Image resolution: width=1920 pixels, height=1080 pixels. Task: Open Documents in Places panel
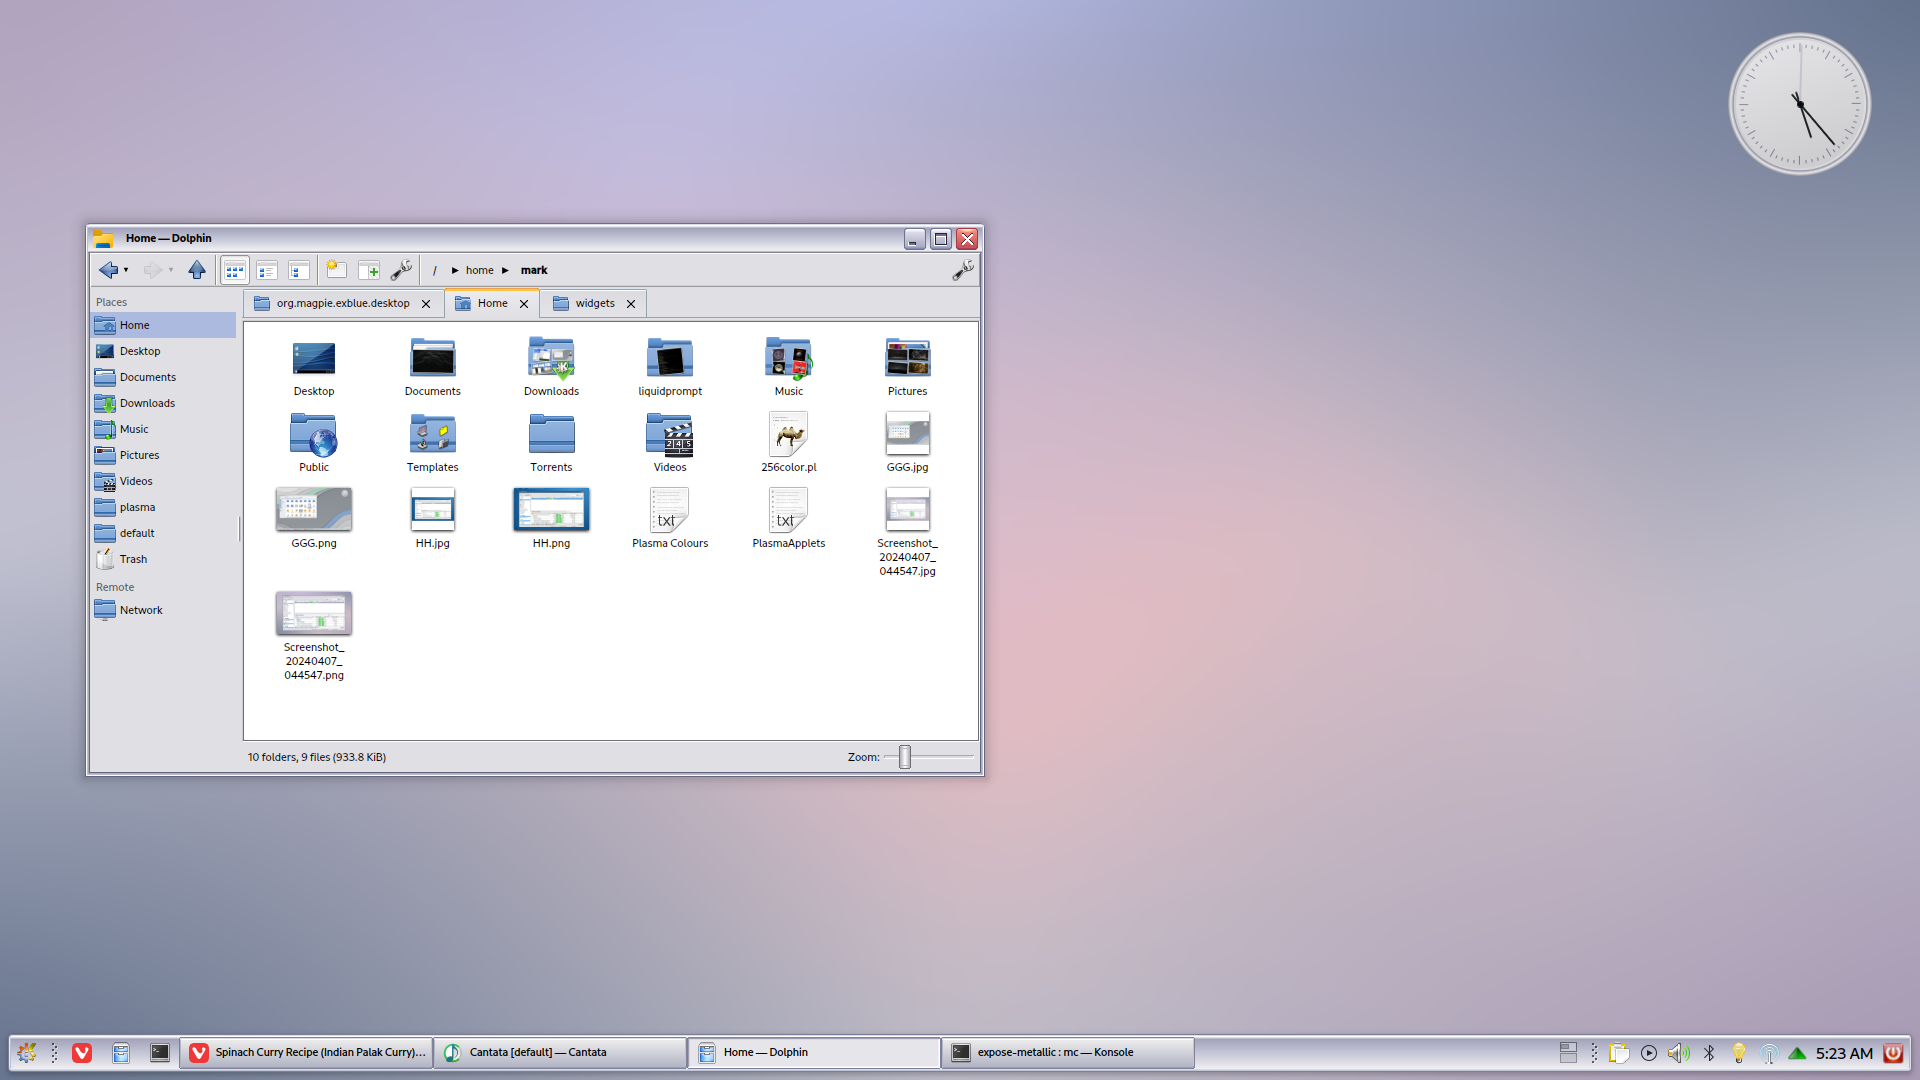(164, 377)
